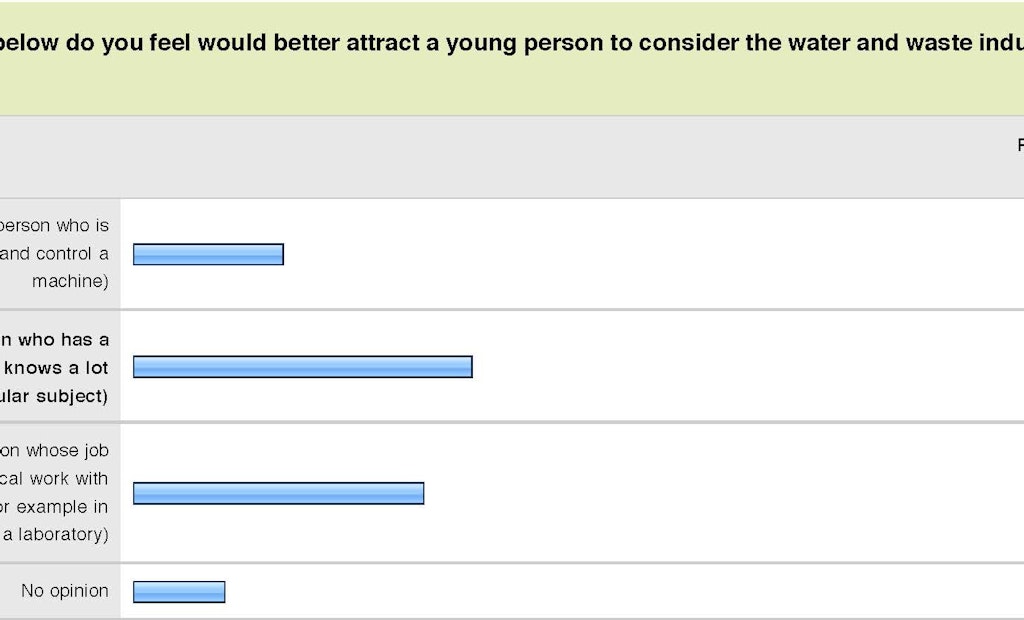Click the short blue 'No opinion' bar

point(179,592)
